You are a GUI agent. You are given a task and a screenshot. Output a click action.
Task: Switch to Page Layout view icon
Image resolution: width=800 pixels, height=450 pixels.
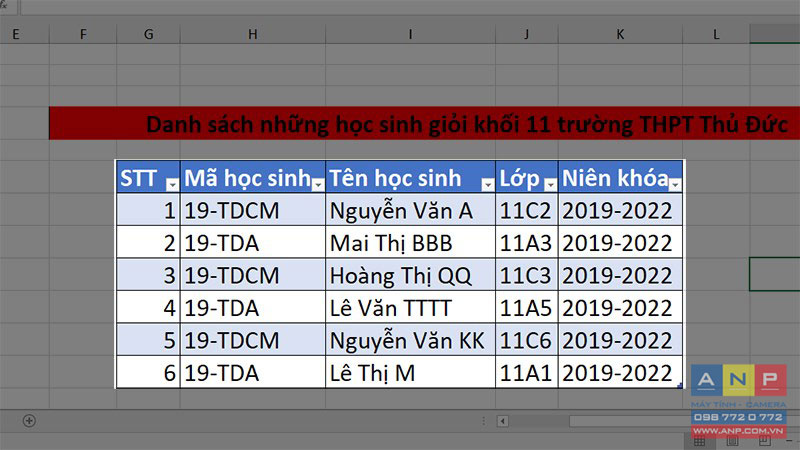coord(732,440)
